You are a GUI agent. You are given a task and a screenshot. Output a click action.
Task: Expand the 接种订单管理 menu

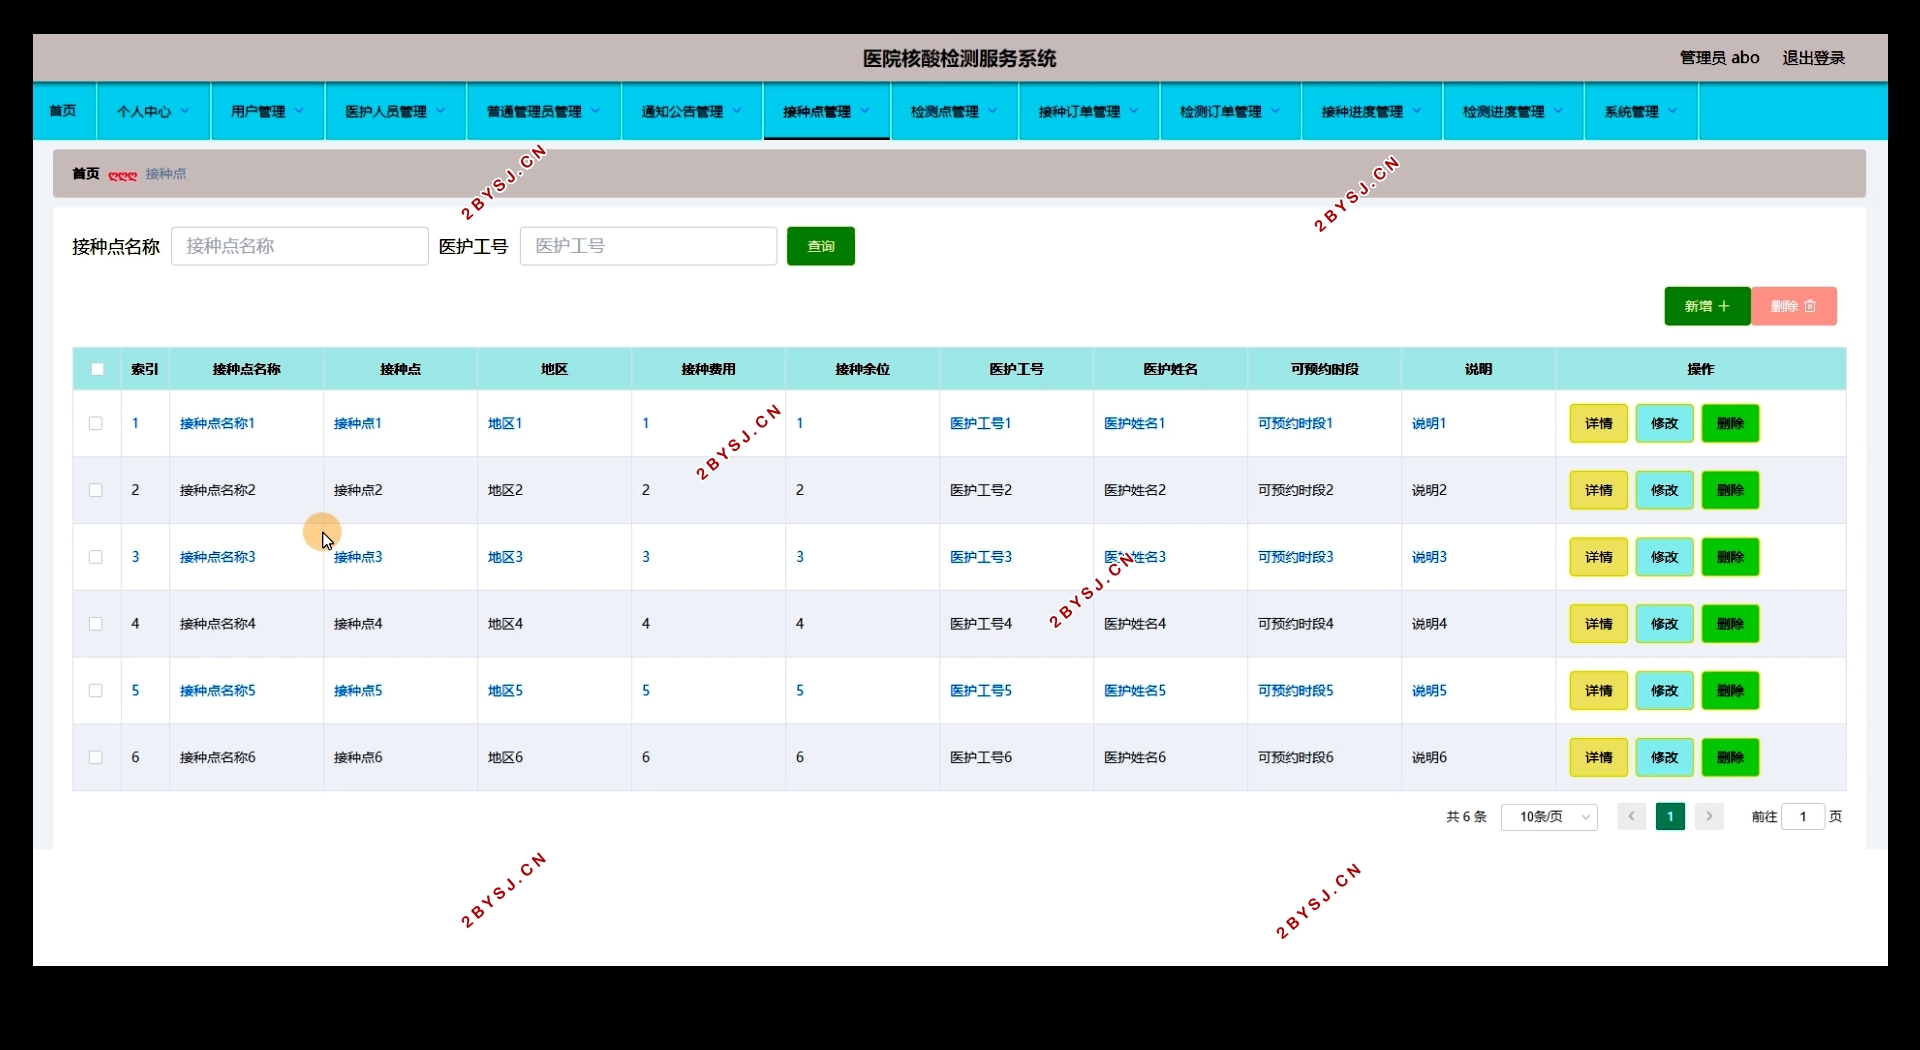[1089, 111]
